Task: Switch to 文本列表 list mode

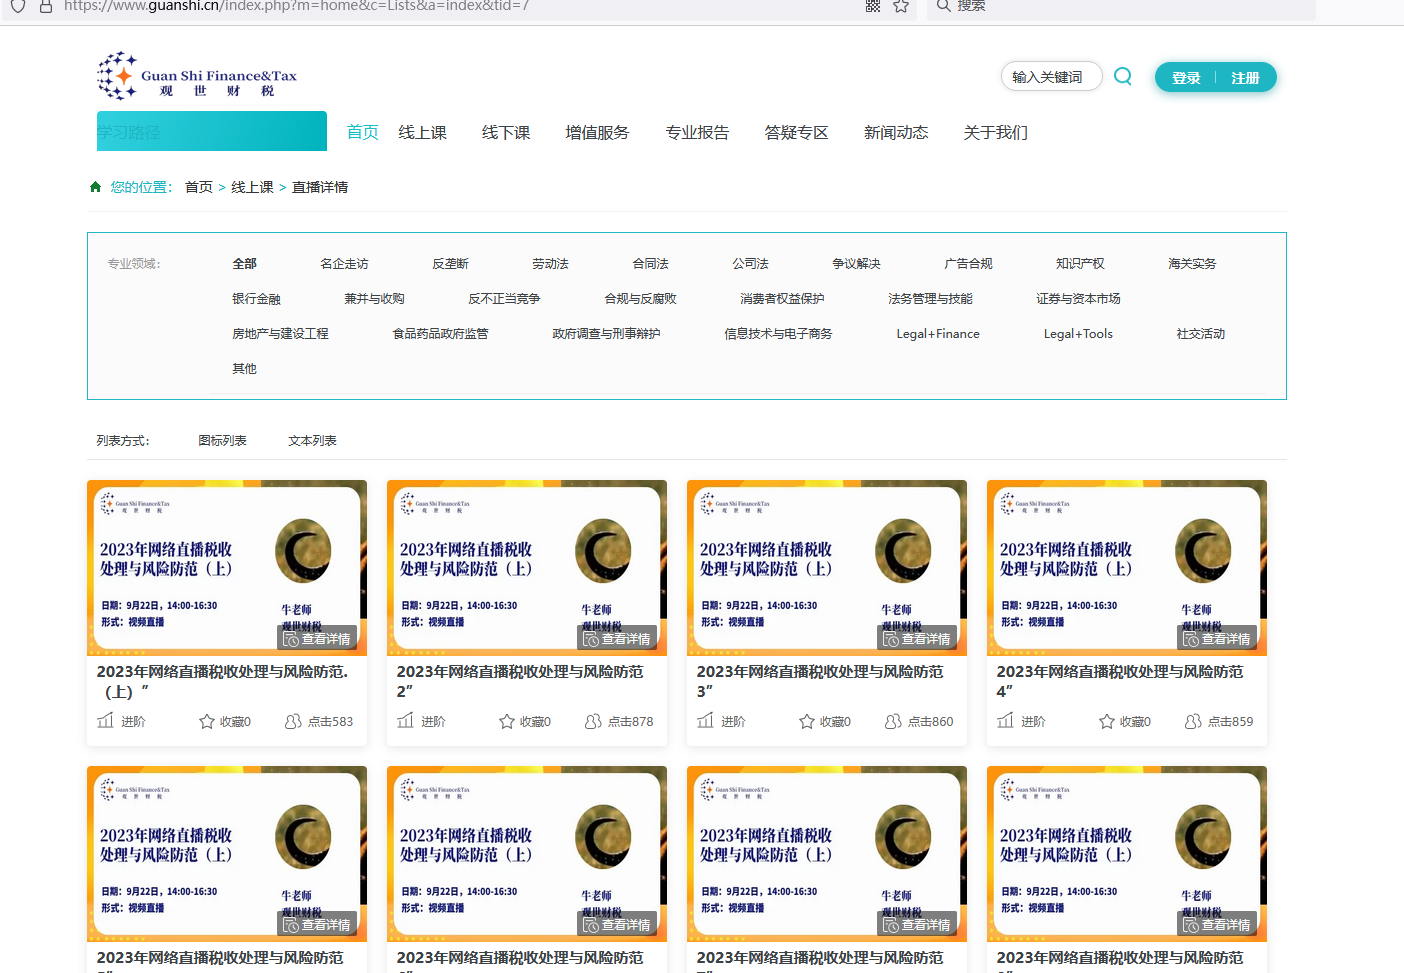Action: coord(312,440)
